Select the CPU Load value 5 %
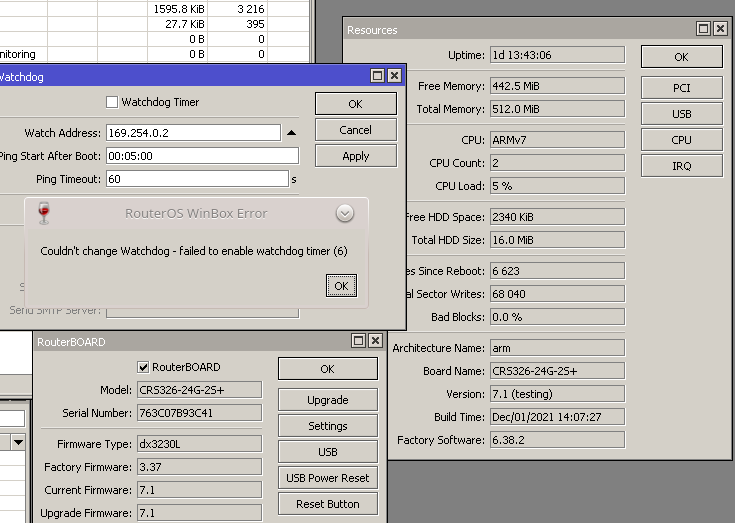The width and height of the screenshot is (735, 523). click(557, 186)
